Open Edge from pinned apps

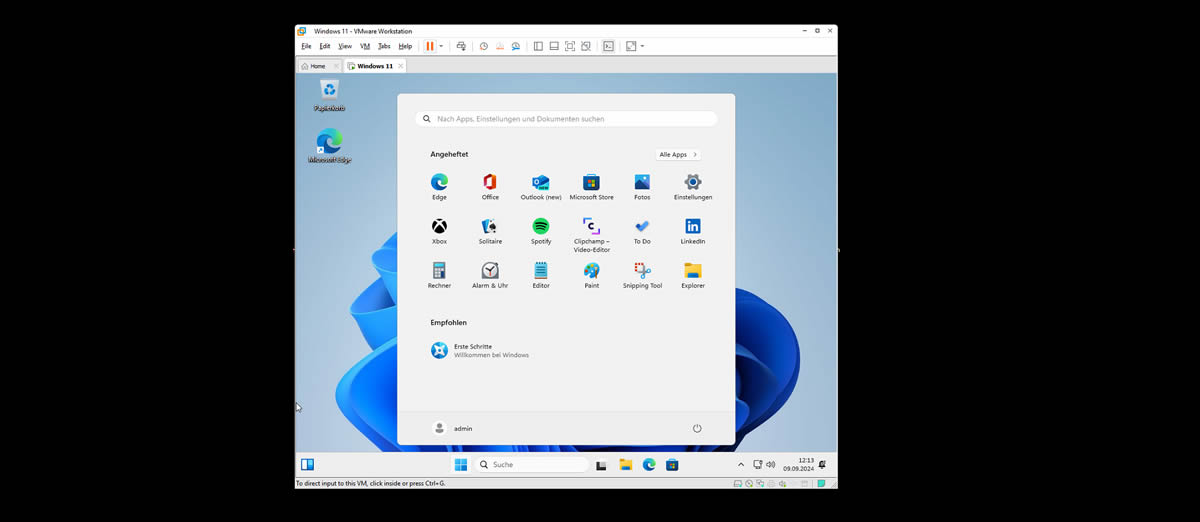[439, 186]
